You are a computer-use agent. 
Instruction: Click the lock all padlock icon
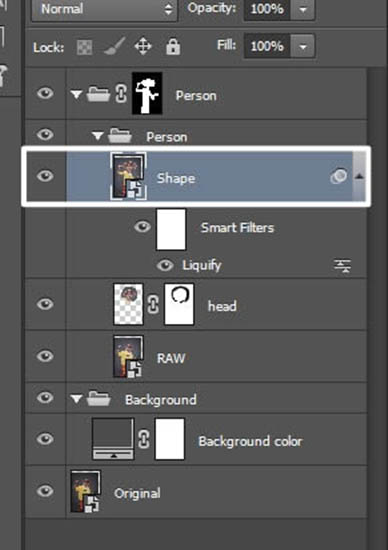point(173,47)
